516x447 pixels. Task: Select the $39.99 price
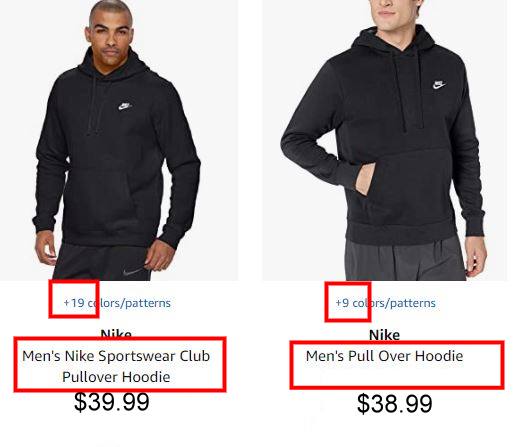pyautogui.click(x=112, y=402)
